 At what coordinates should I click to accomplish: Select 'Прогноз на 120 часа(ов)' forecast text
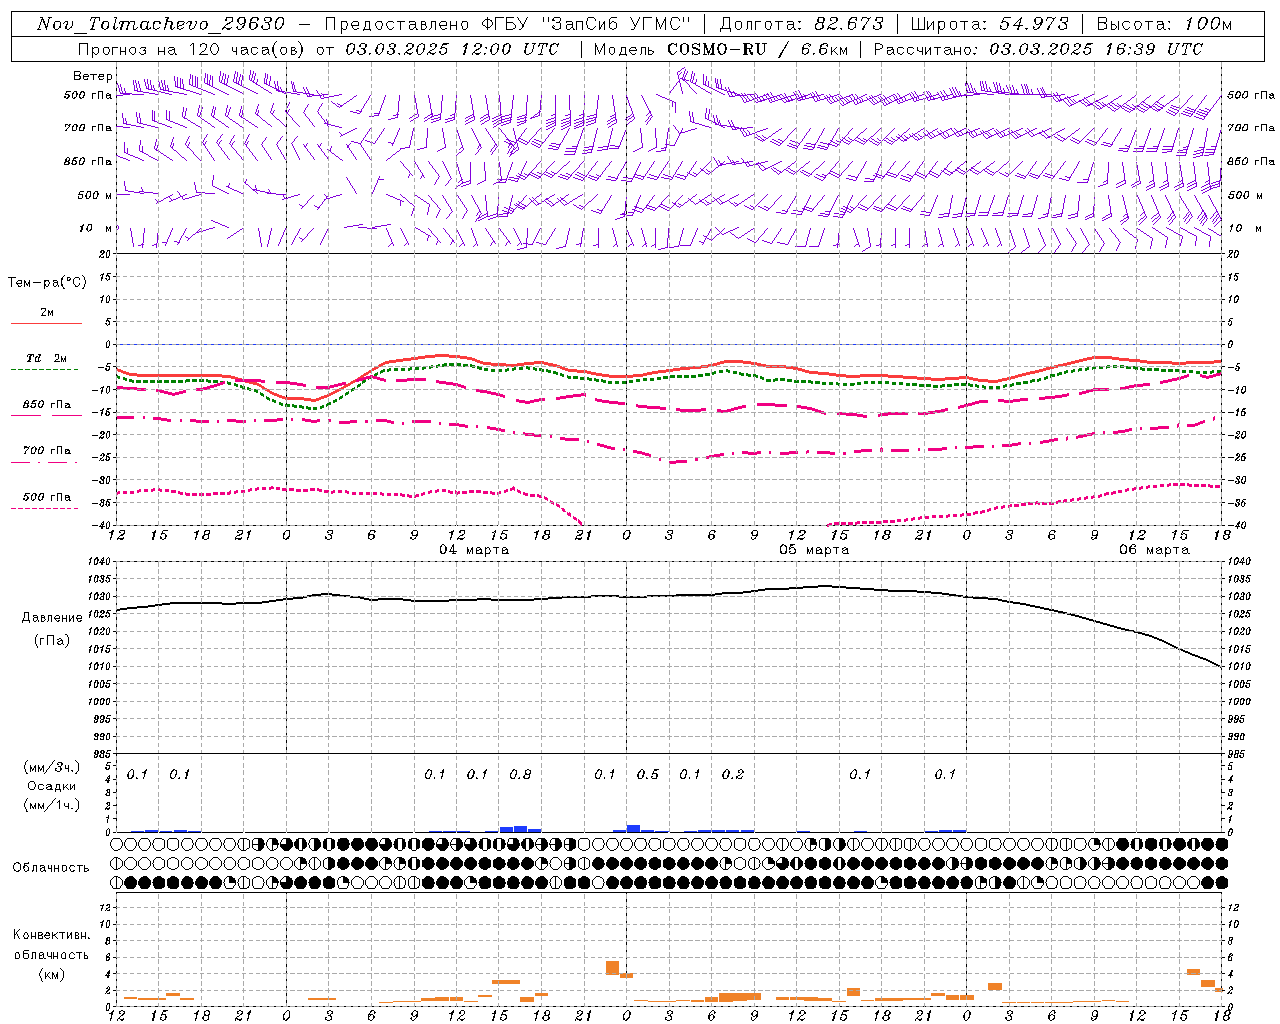(x=193, y=49)
